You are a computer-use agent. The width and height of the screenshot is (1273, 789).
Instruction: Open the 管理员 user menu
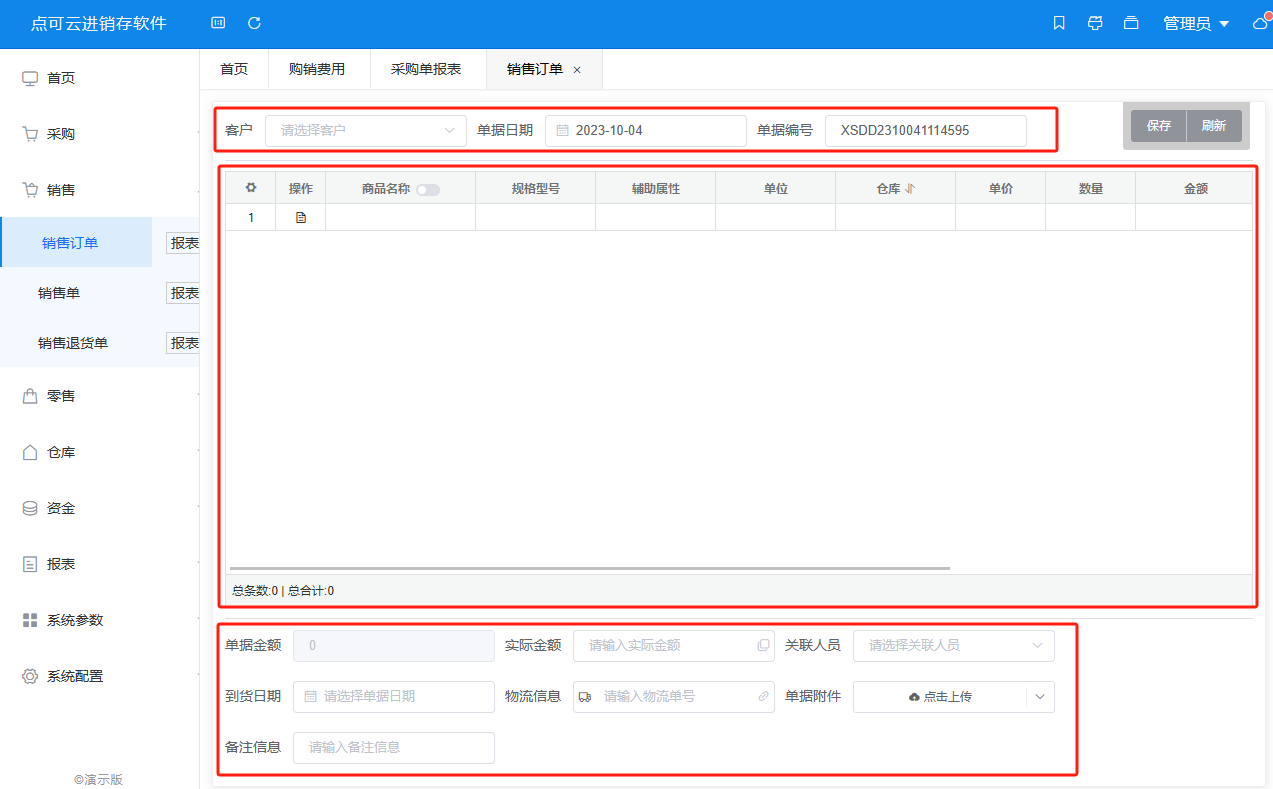tap(1196, 24)
